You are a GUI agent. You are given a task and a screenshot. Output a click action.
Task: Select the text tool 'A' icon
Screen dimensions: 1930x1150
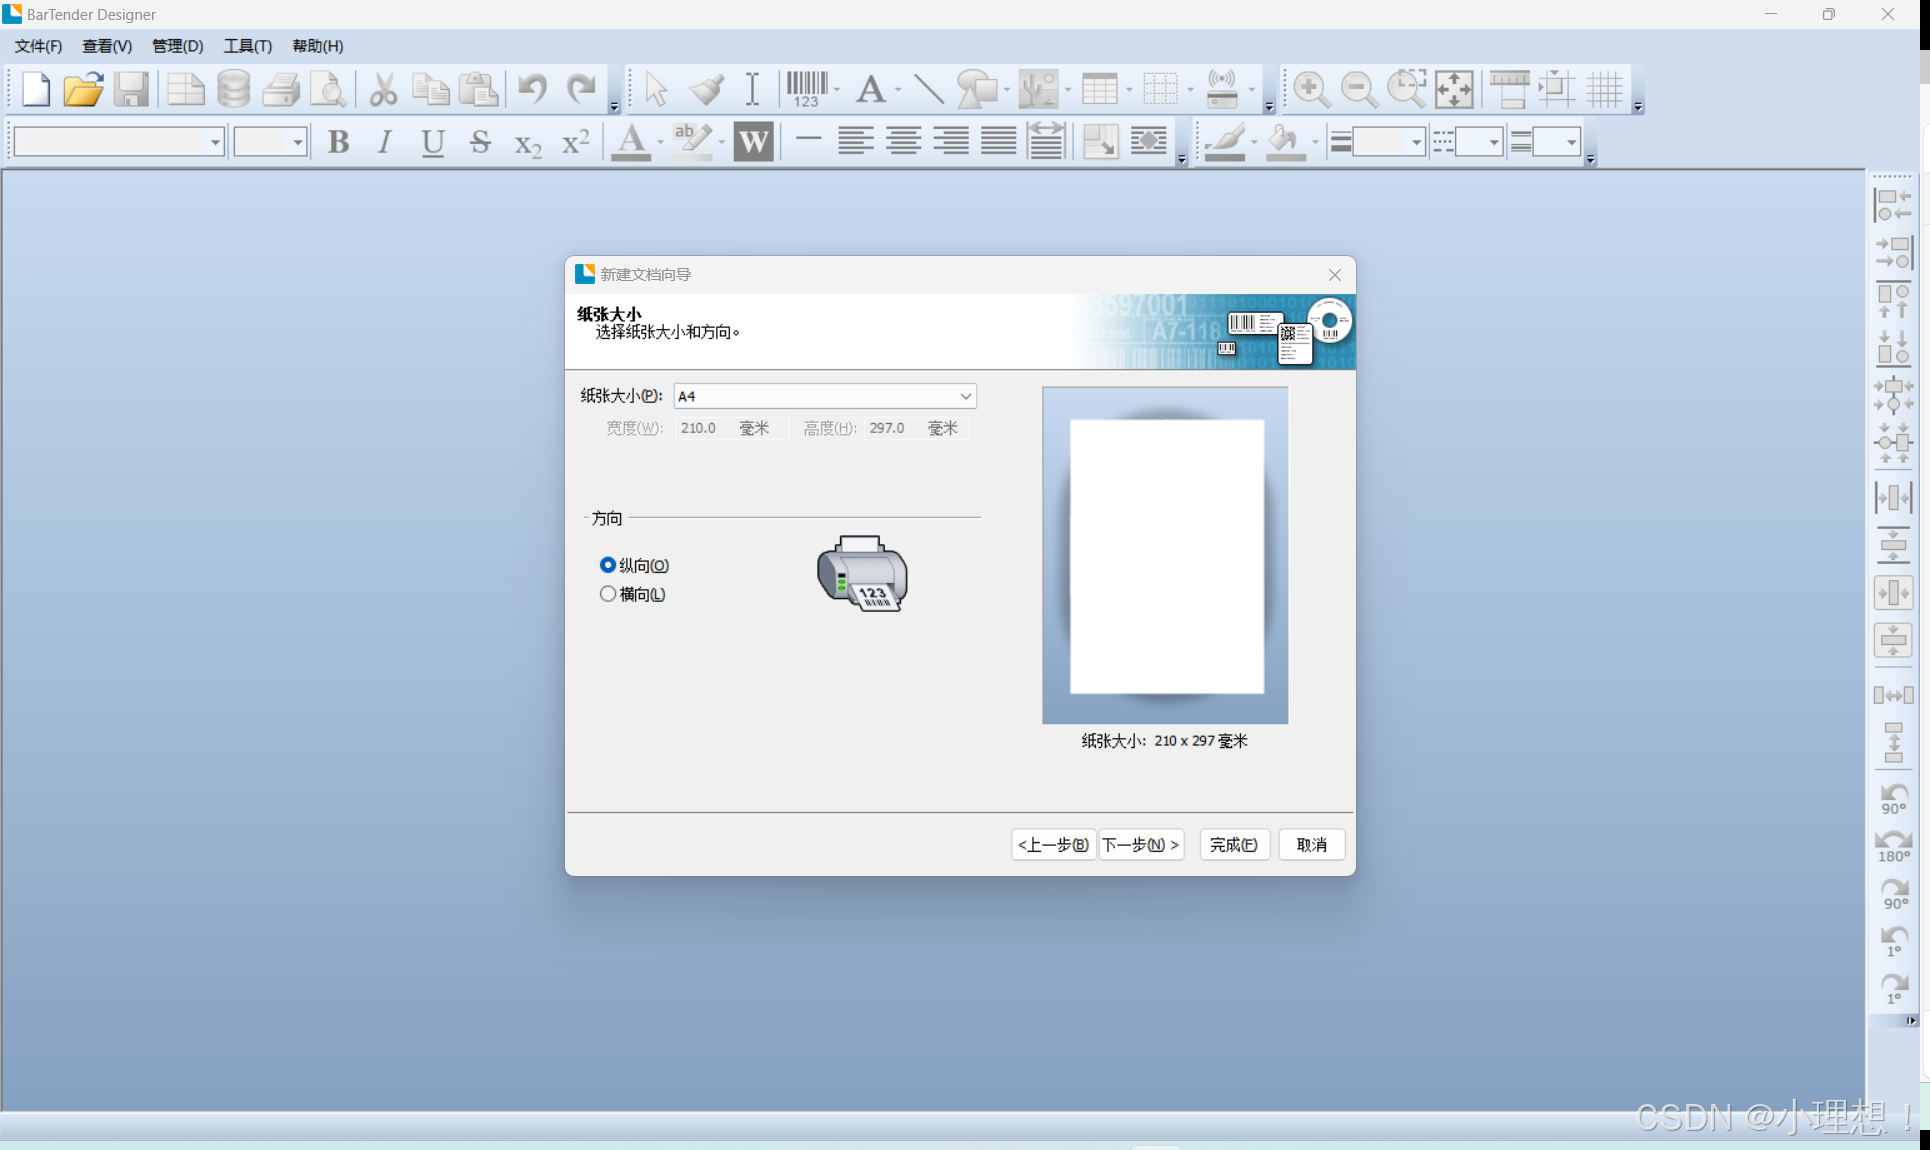[x=871, y=89]
